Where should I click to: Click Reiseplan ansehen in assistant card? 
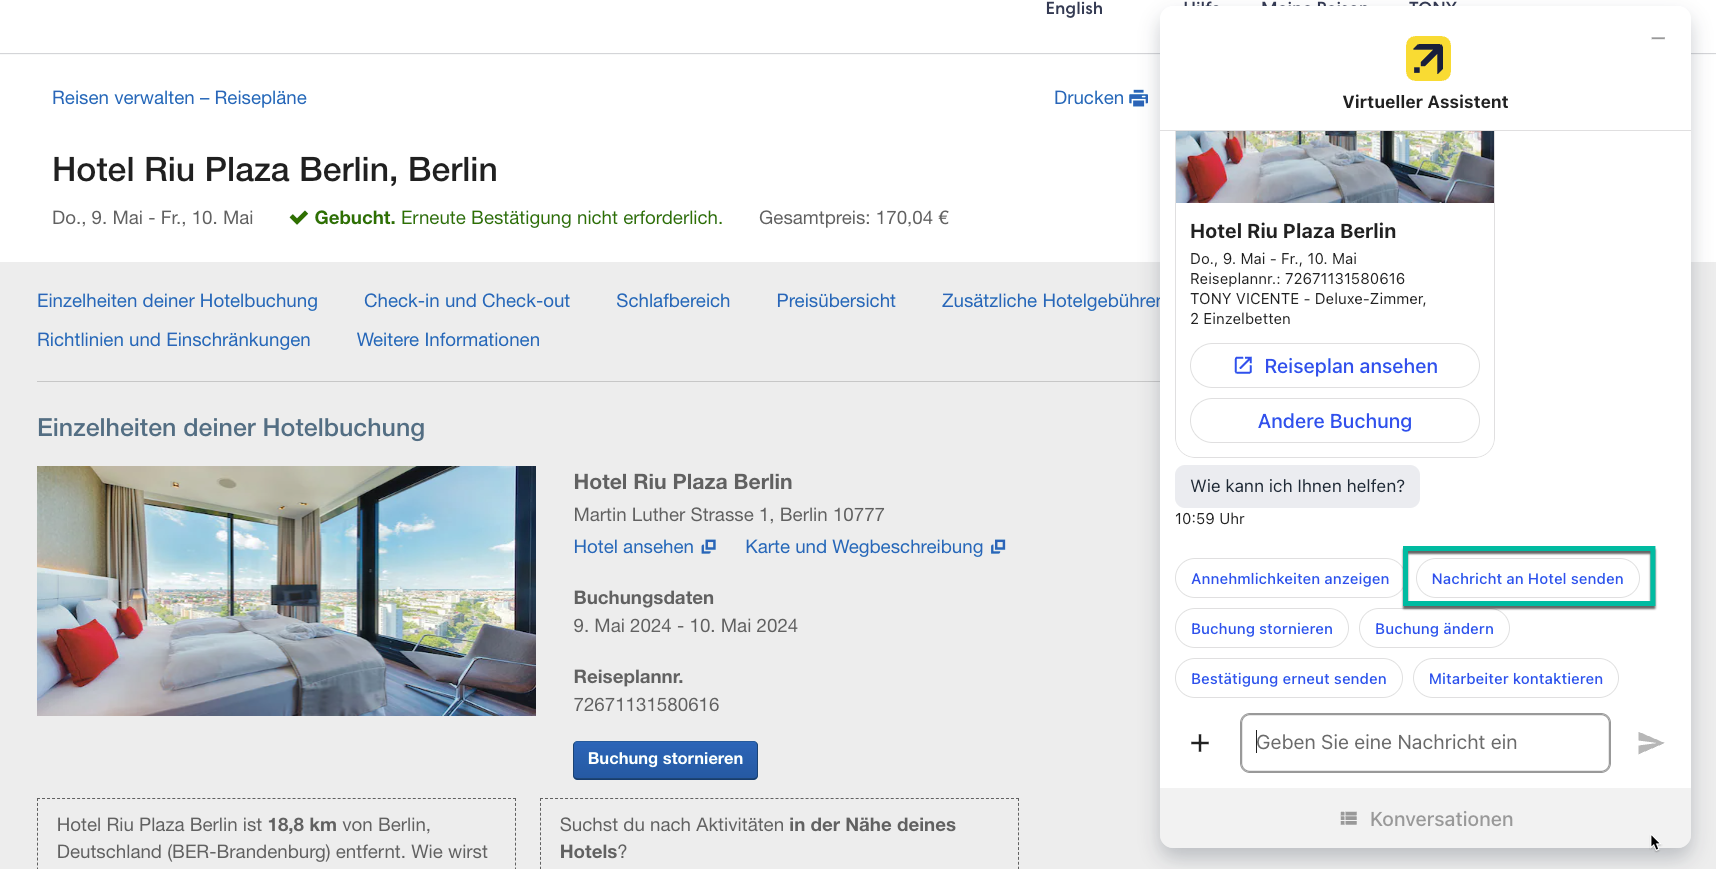pyautogui.click(x=1335, y=366)
